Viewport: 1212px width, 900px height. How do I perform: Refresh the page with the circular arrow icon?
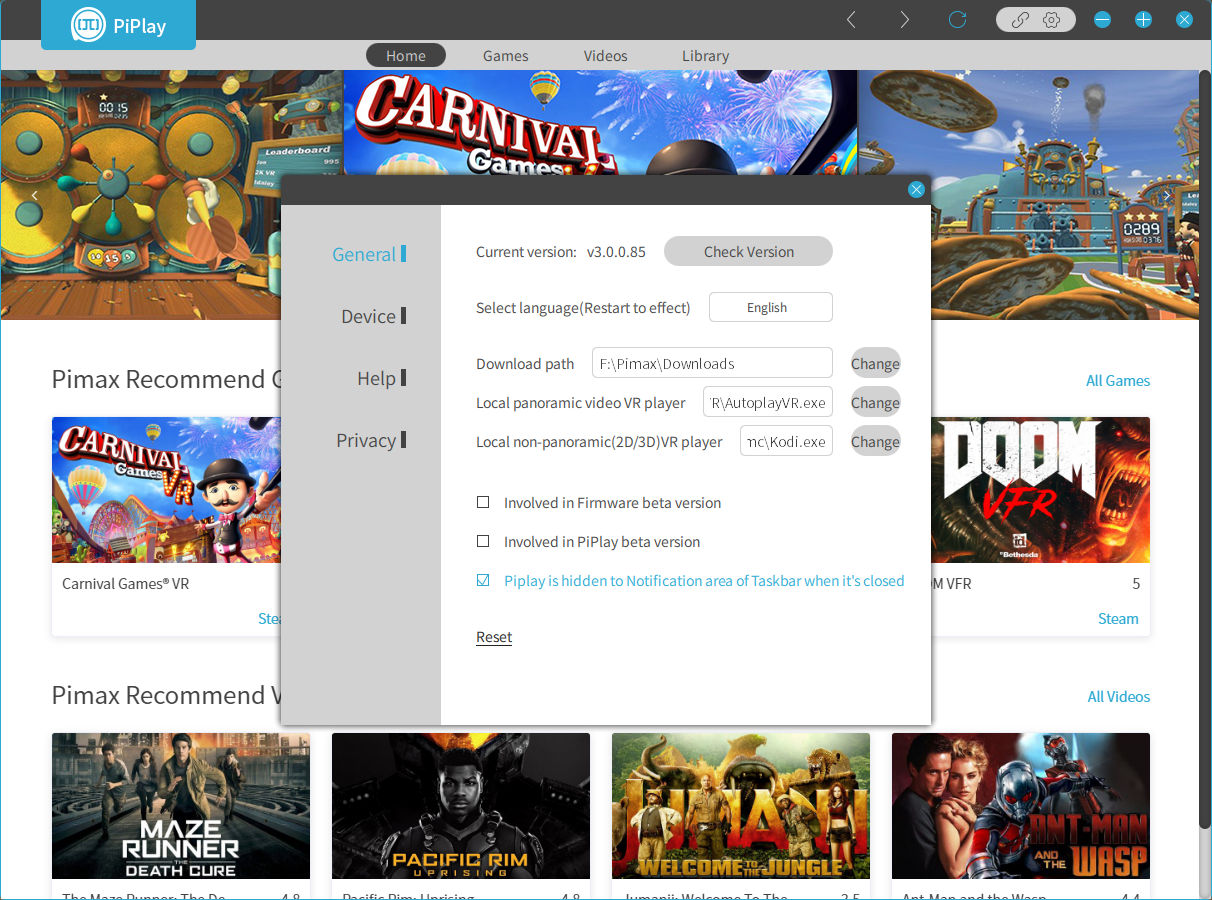(957, 20)
